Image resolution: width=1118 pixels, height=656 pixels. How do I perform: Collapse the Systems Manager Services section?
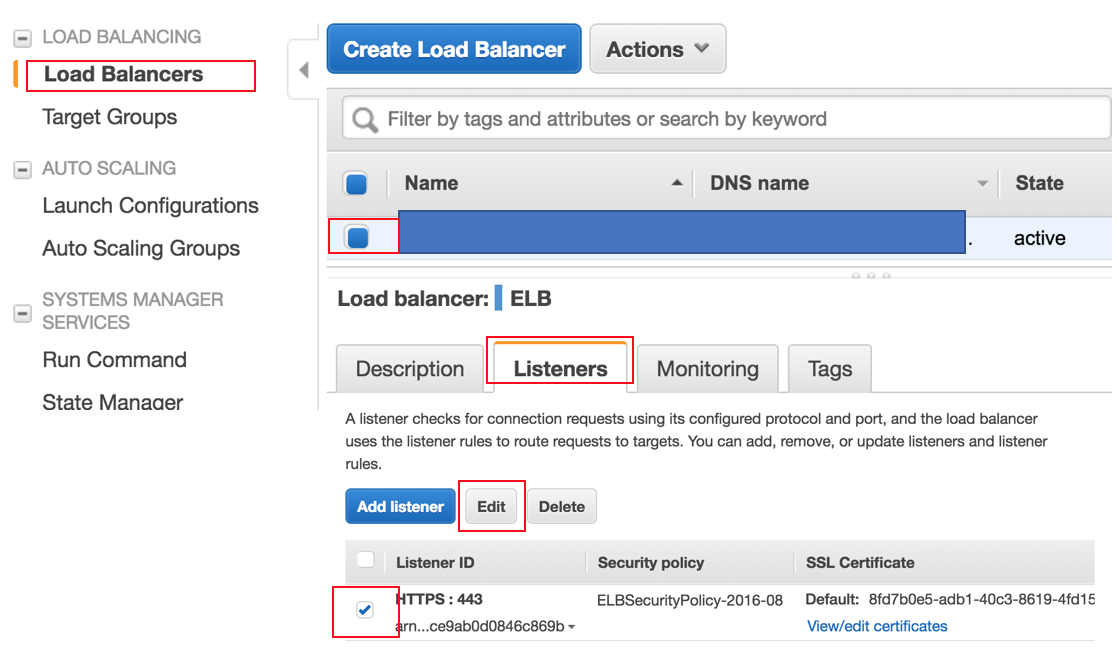point(23,312)
